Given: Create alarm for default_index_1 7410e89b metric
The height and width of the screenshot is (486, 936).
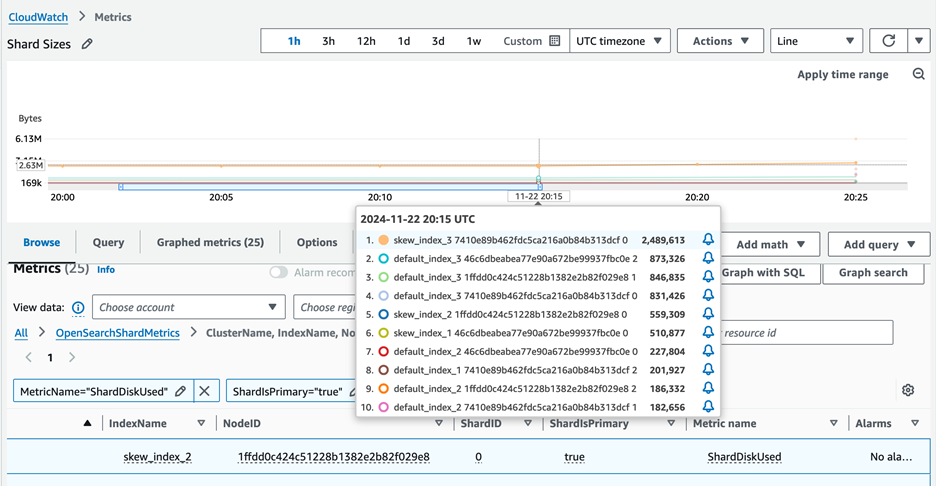Looking at the screenshot, I should coord(708,369).
